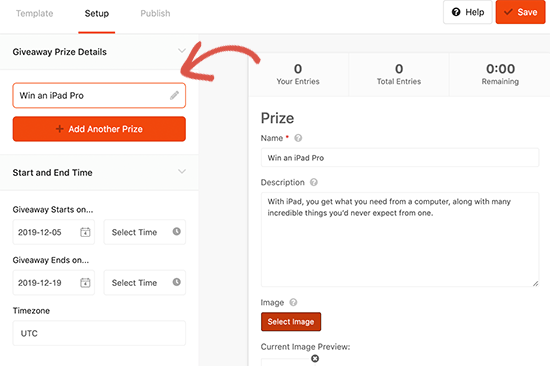
Task: Click the clock icon for the end time
Action: (x=176, y=282)
